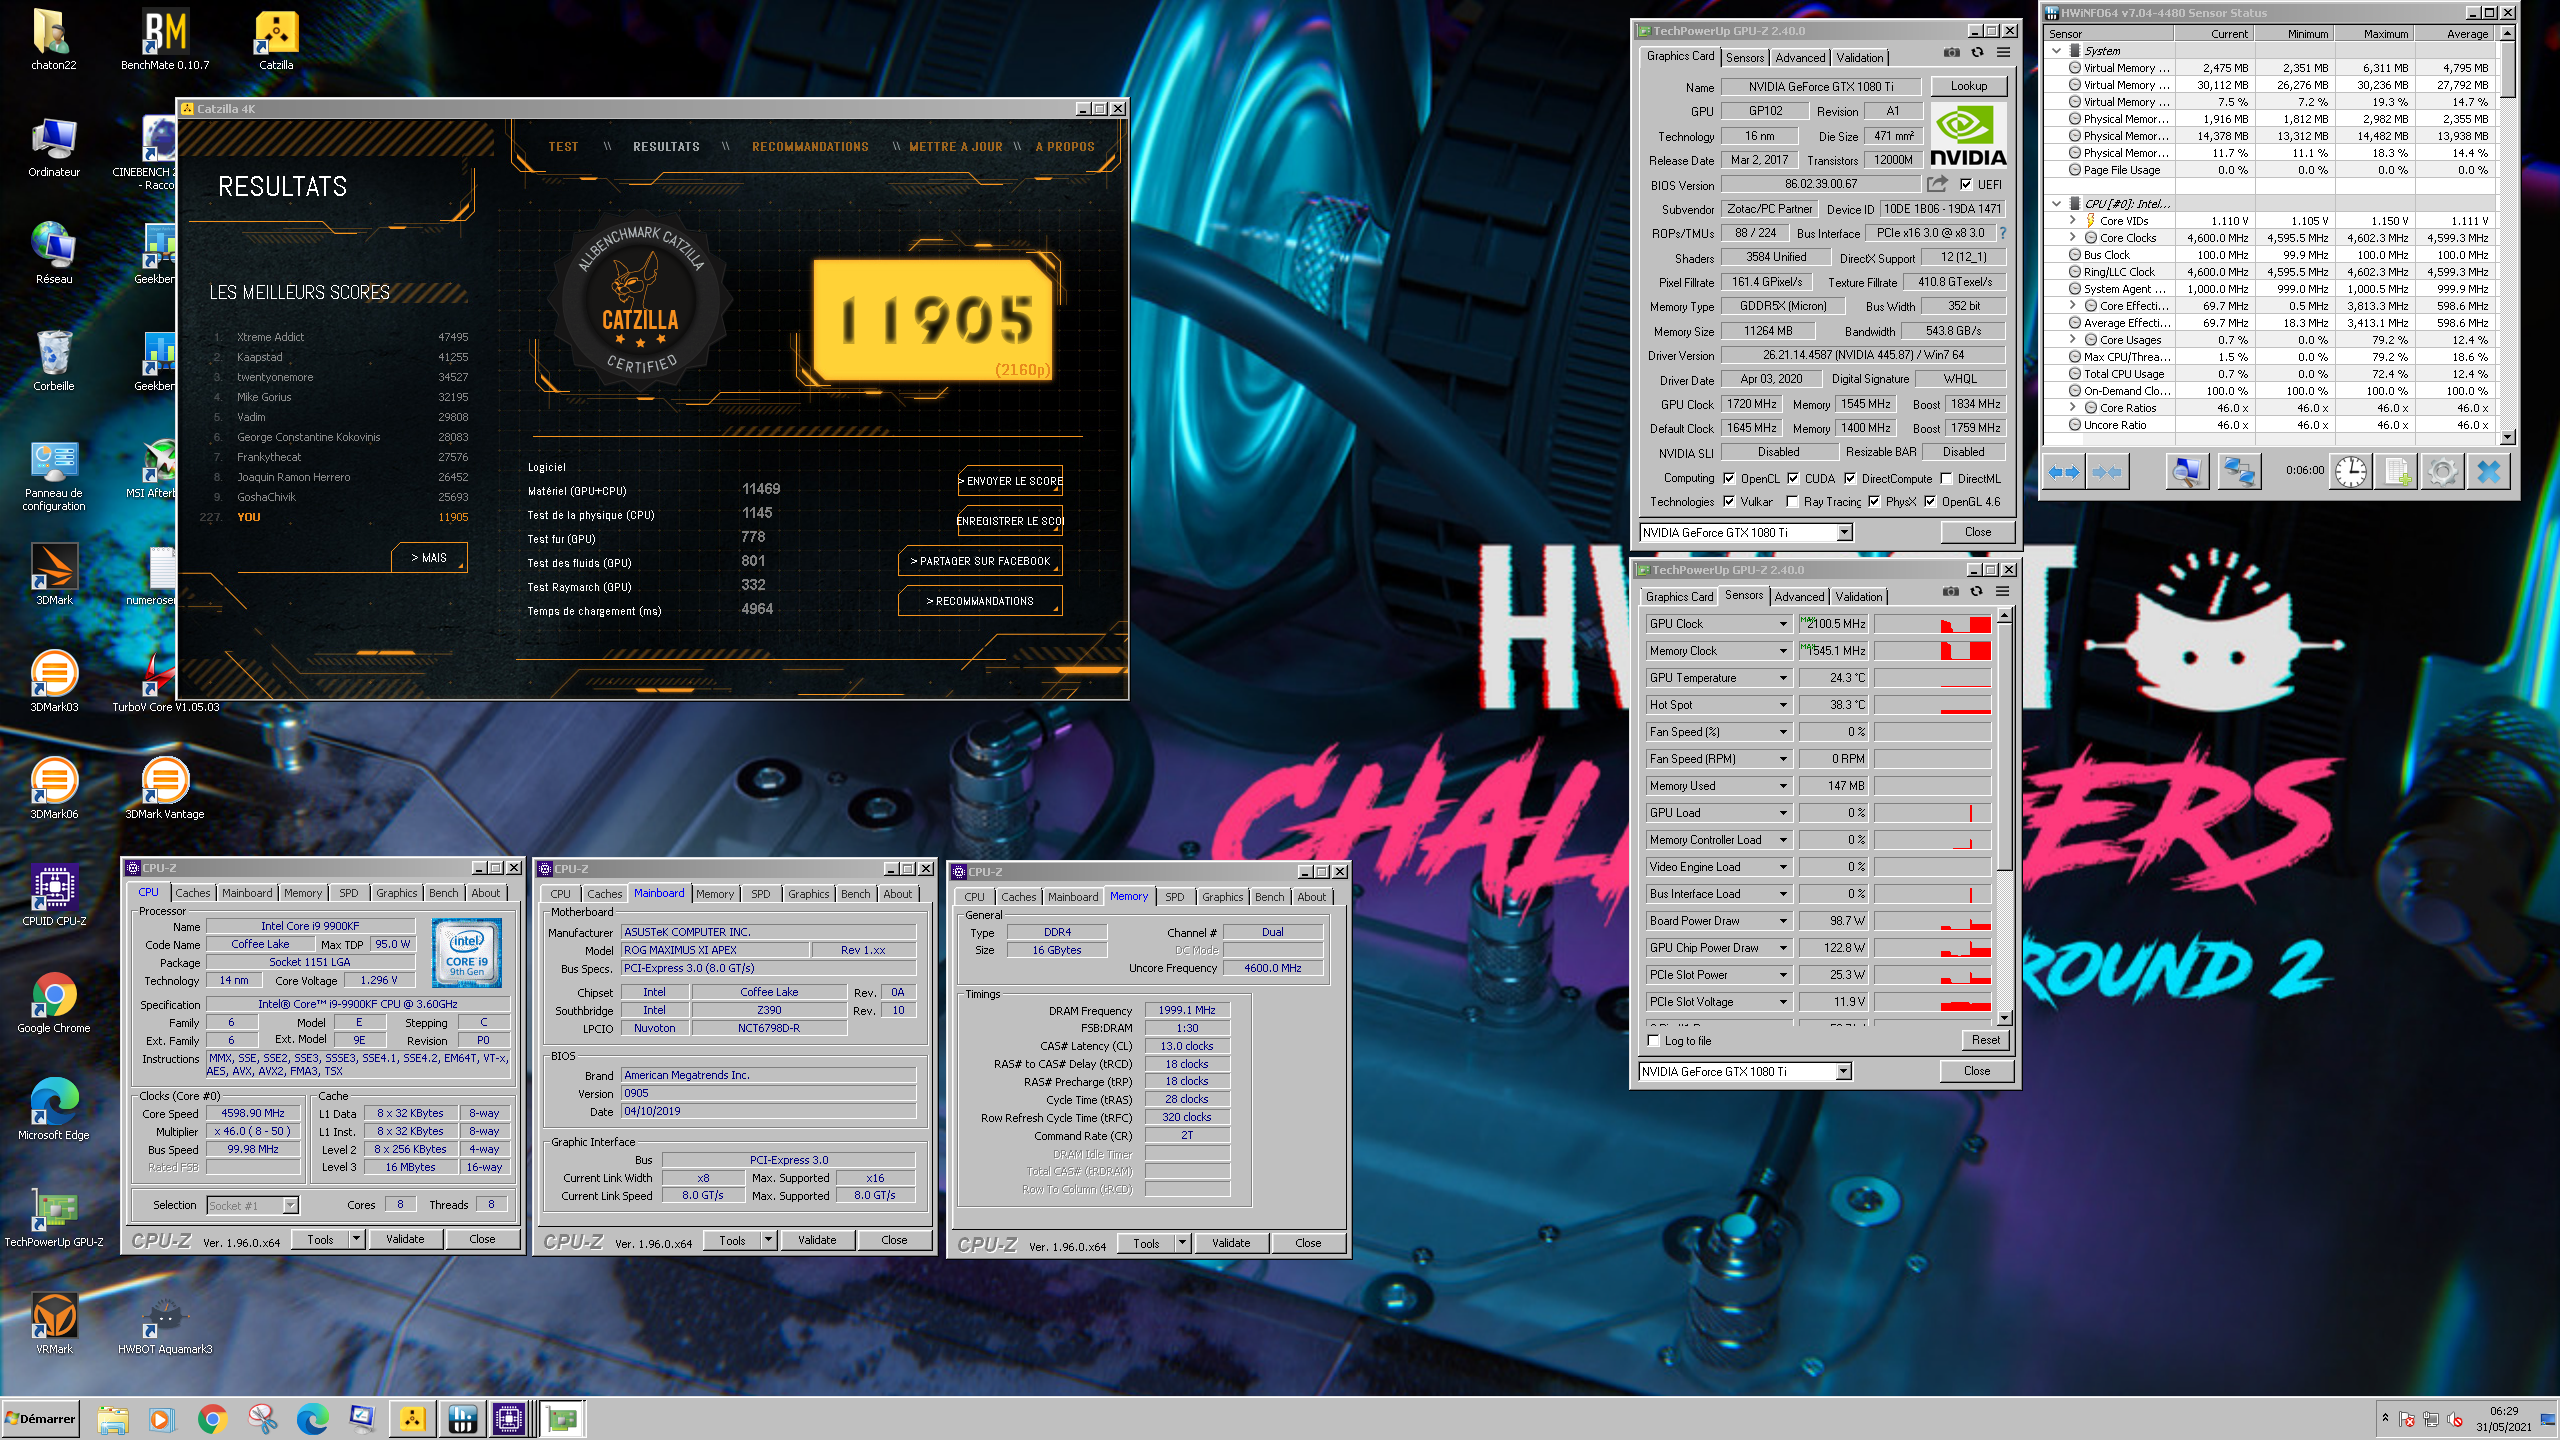
Task: Open GPU Clock sensor dropdown
Action: point(1783,624)
